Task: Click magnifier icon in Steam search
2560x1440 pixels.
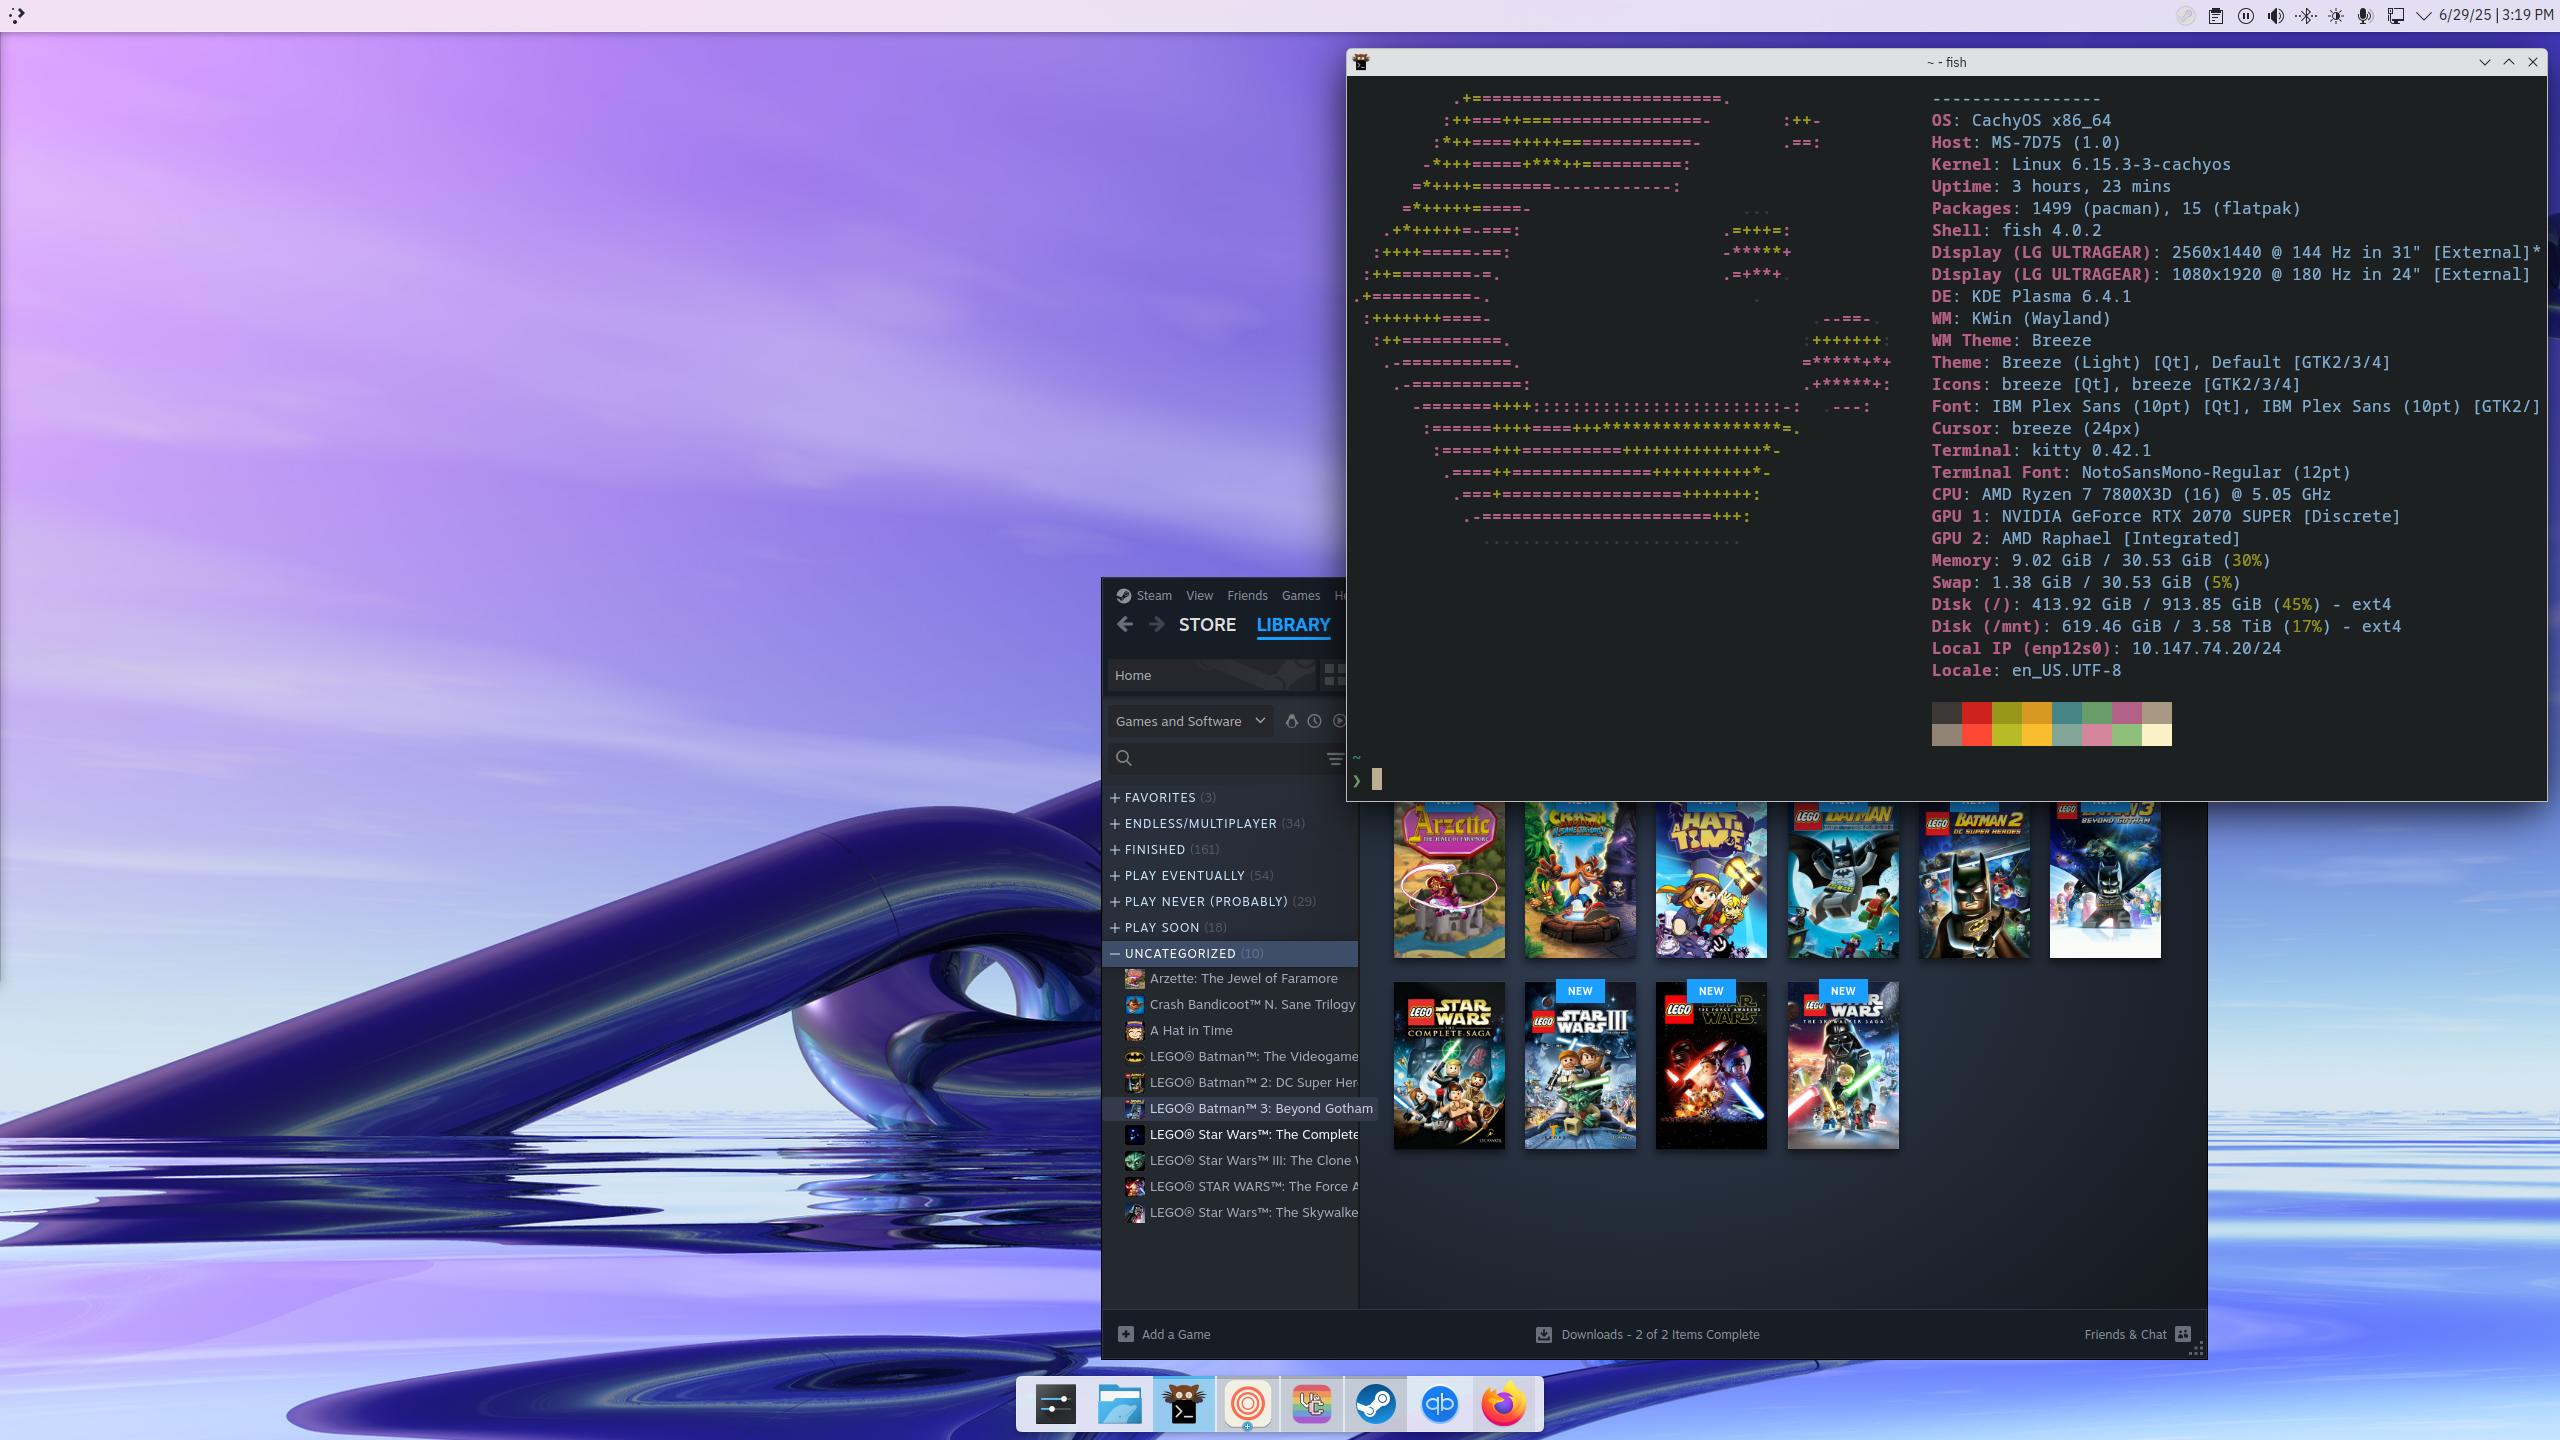Action: [x=1124, y=758]
